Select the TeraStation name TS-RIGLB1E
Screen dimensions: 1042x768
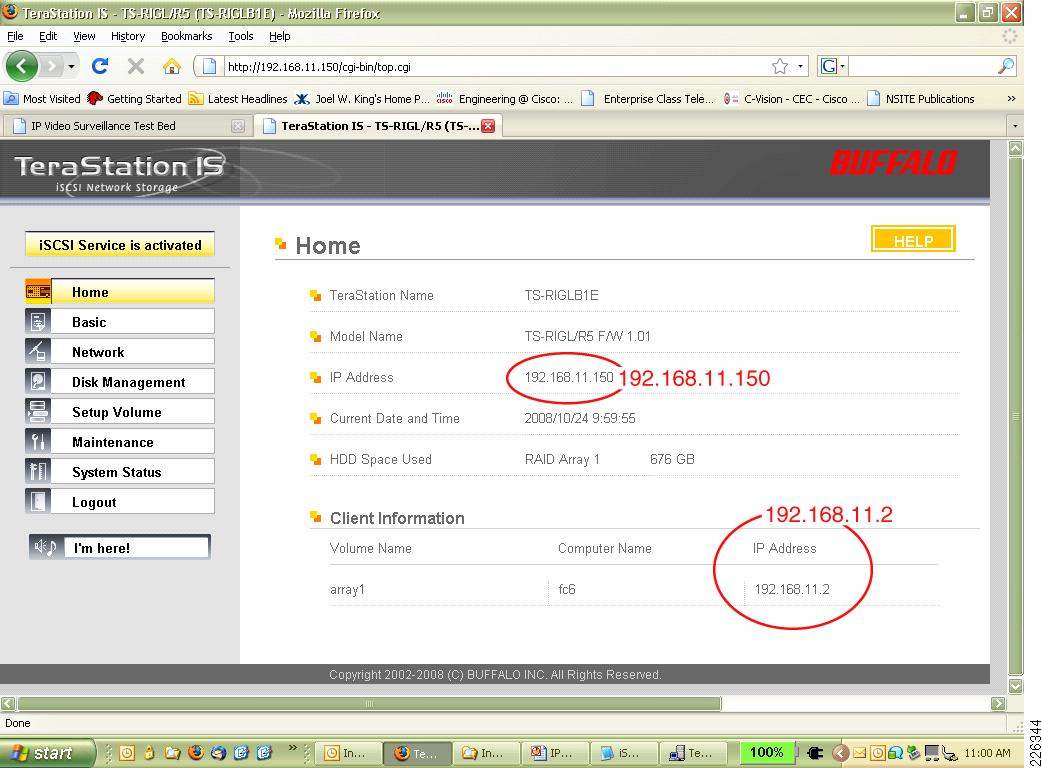click(562, 295)
